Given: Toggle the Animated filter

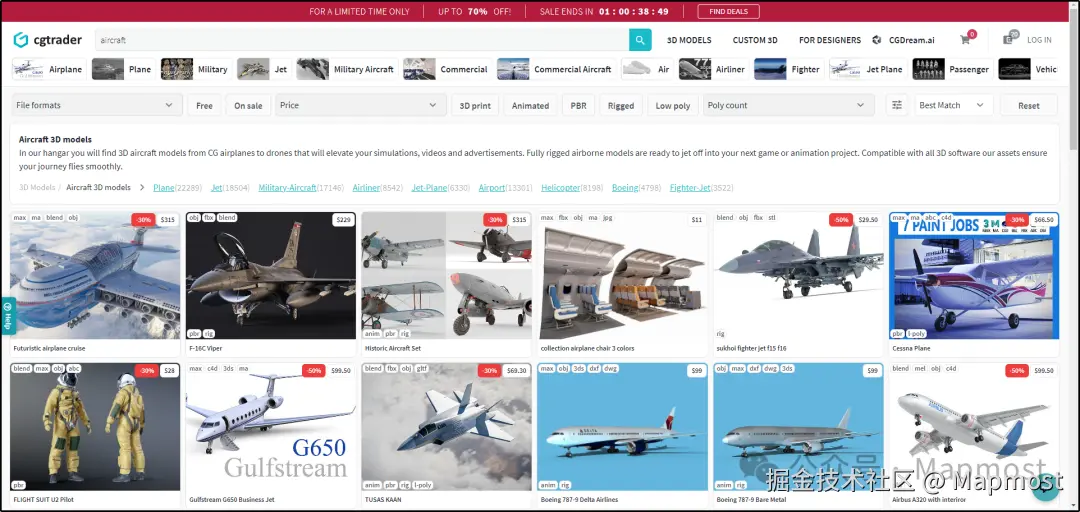Looking at the screenshot, I should (530, 105).
